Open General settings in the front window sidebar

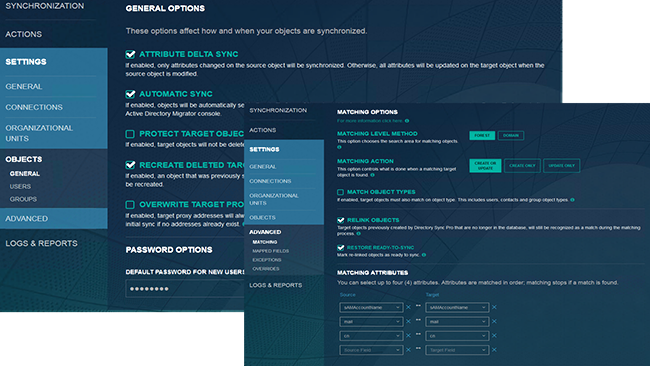(263, 167)
